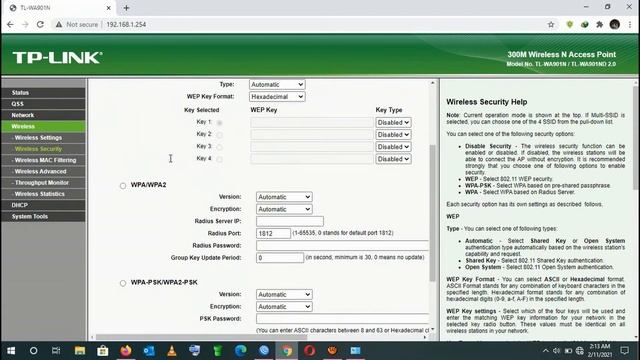Open Microsoft Store from the taskbar
This screenshot has height=360, width=640.
pyautogui.click(x=102, y=351)
